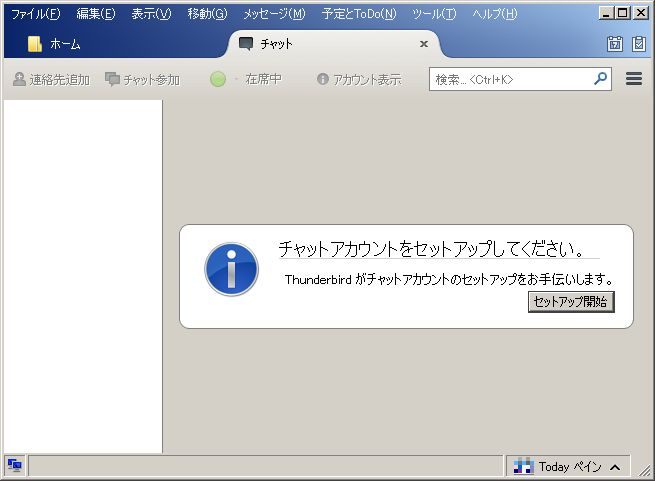655x481 pixels.
Task: Minimize the Thunderbird window
Action: 606,13
